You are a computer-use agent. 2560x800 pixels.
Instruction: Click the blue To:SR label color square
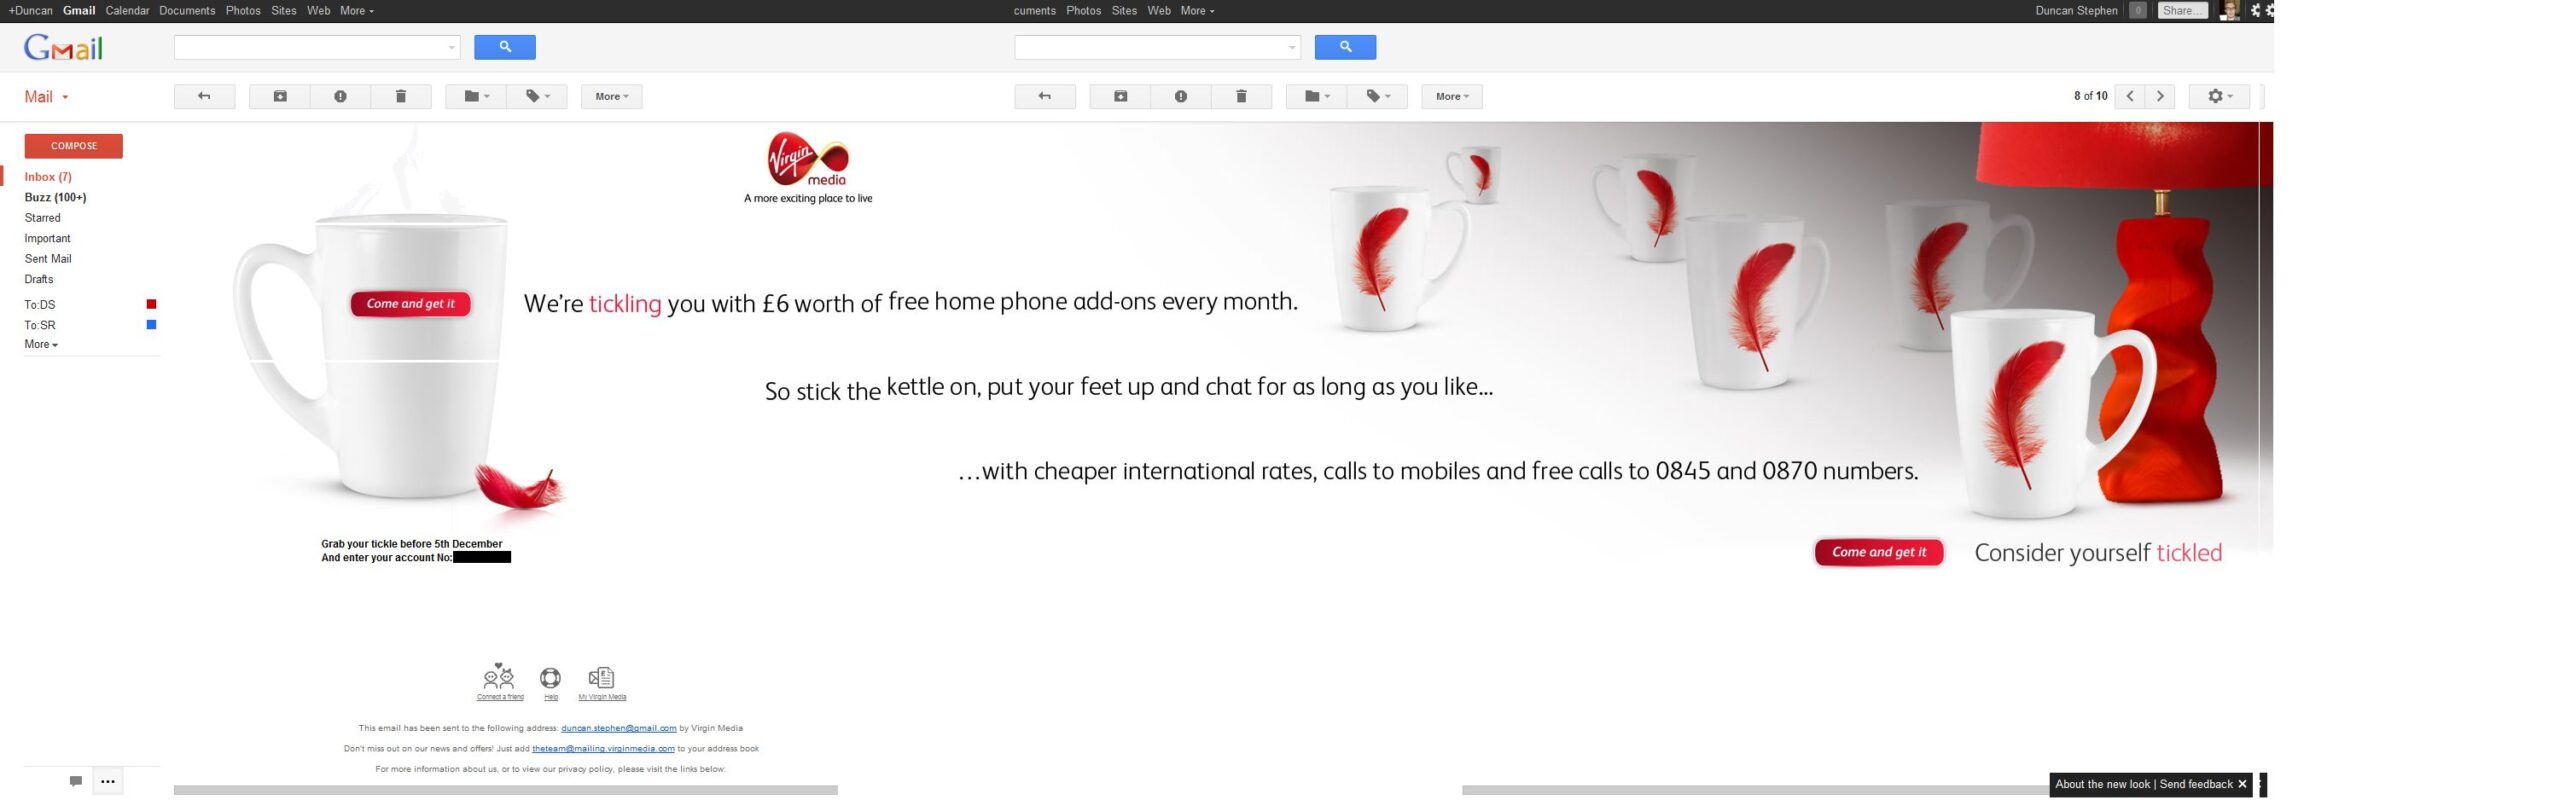point(151,325)
